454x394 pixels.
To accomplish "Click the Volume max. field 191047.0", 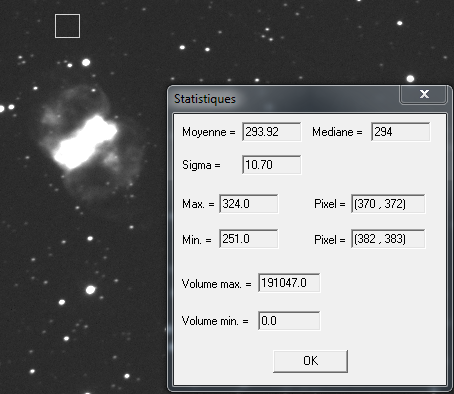I will pos(289,283).
